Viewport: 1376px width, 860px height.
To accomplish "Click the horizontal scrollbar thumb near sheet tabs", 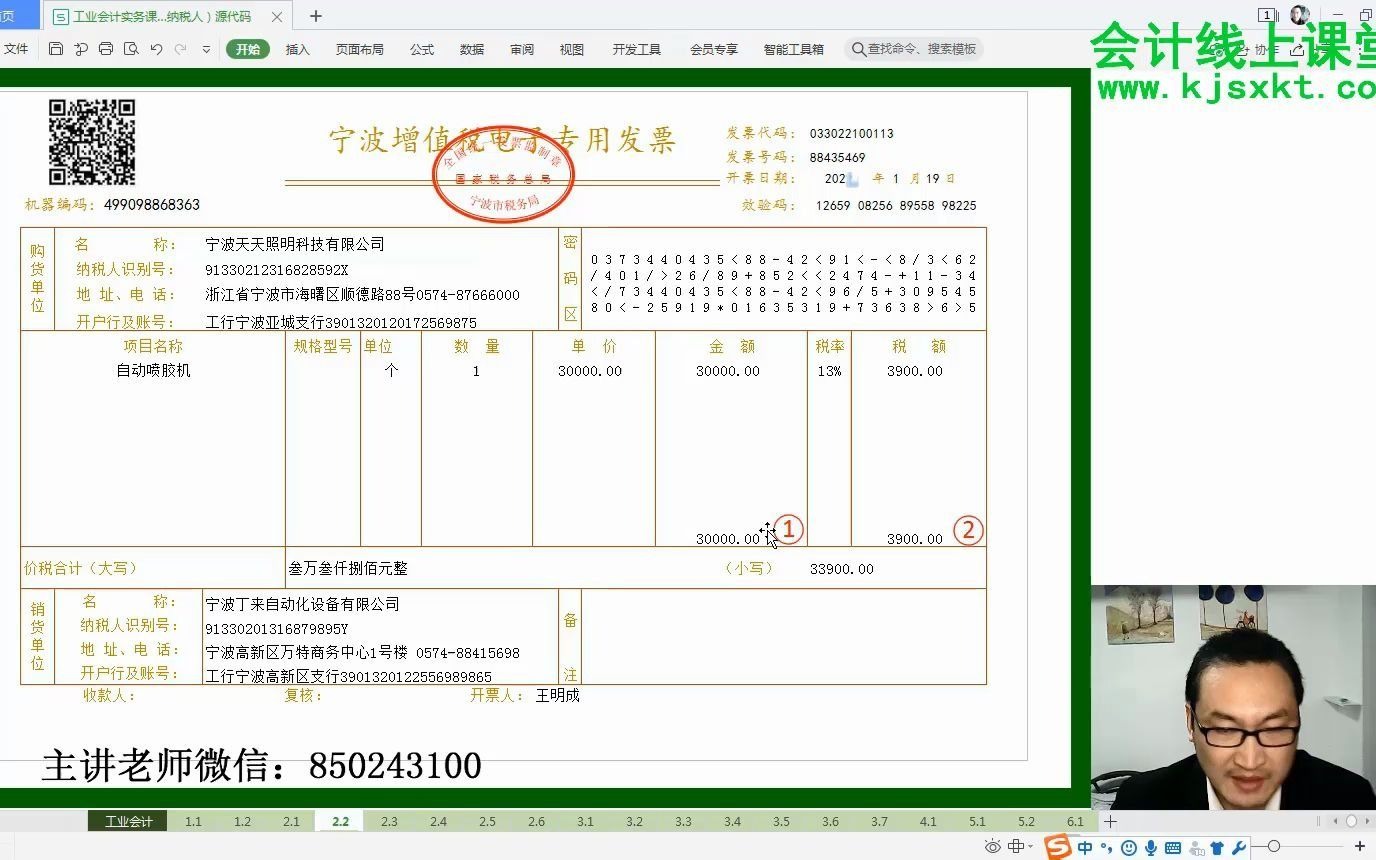I will (1351, 821).
